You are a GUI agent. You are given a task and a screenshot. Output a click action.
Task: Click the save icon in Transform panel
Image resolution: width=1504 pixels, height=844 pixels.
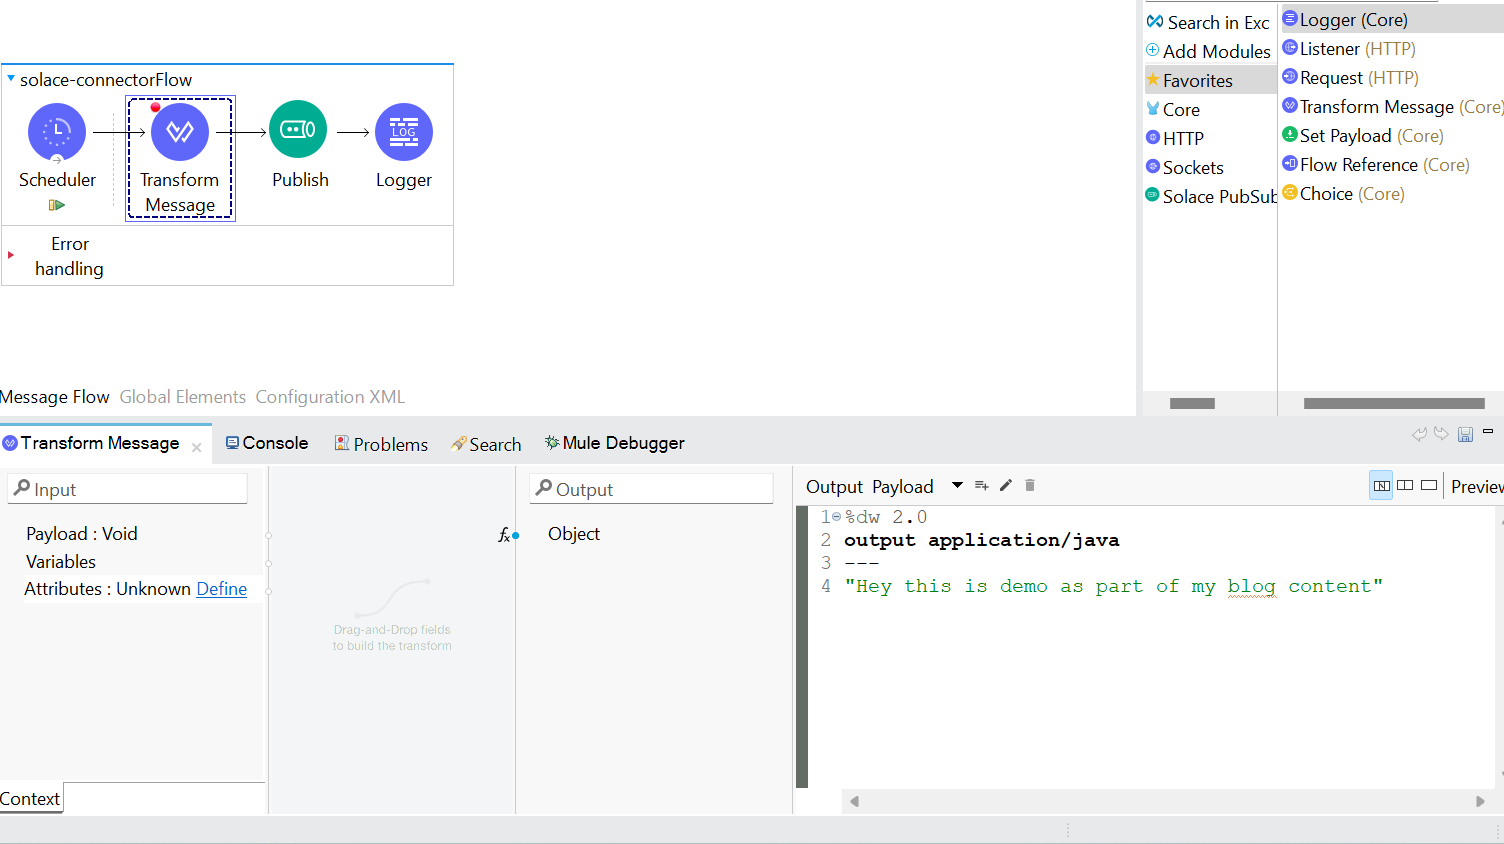click(1465, 434)
